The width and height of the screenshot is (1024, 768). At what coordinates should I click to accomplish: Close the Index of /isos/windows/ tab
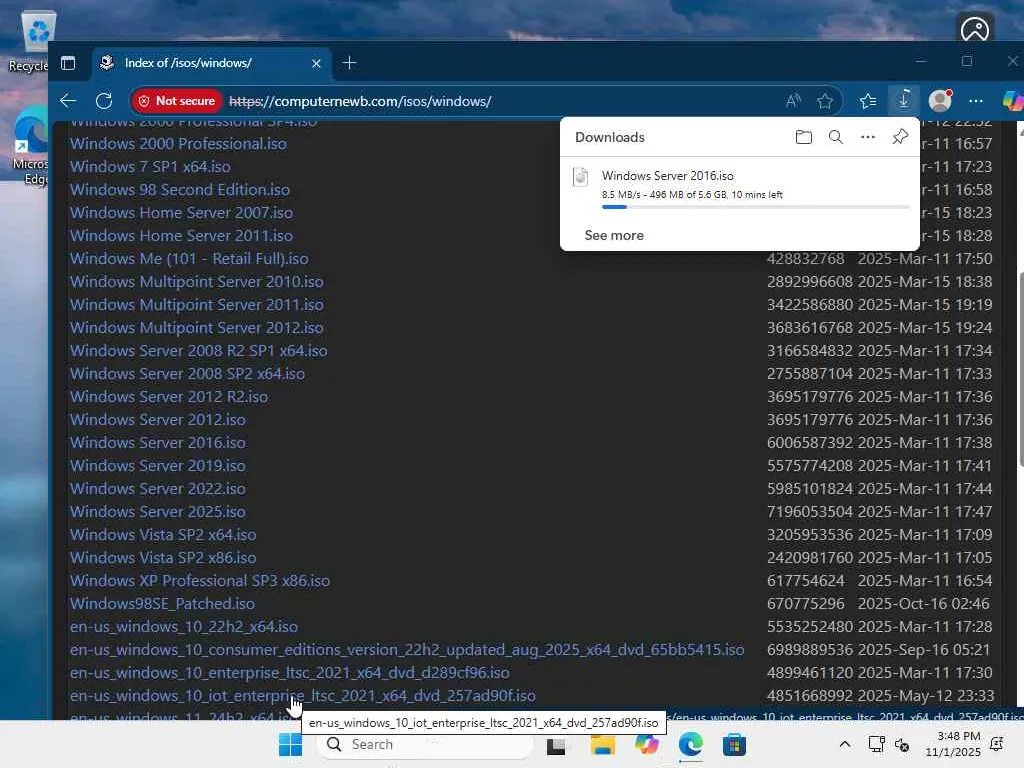pyautogui.click(x=316, y=63)
